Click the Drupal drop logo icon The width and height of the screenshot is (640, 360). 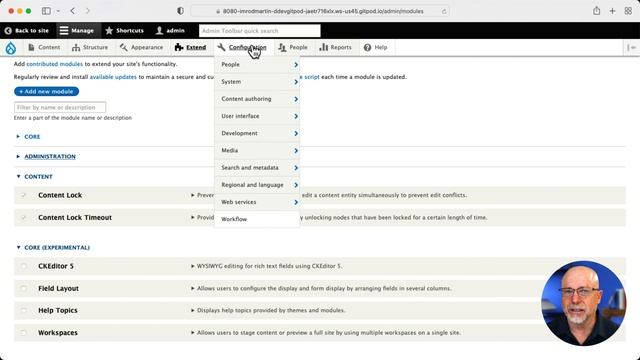pyautogui.click(x=11, y=48)
